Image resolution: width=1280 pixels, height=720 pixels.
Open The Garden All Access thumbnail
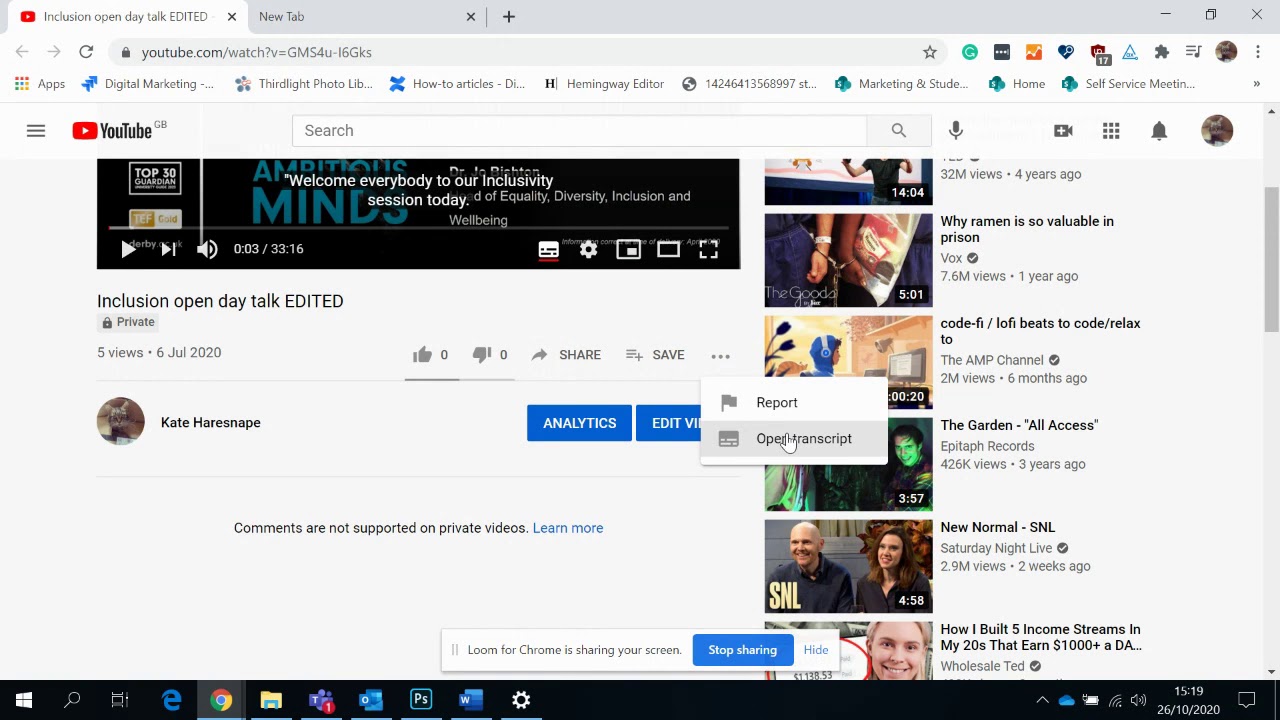pos(848,464)
